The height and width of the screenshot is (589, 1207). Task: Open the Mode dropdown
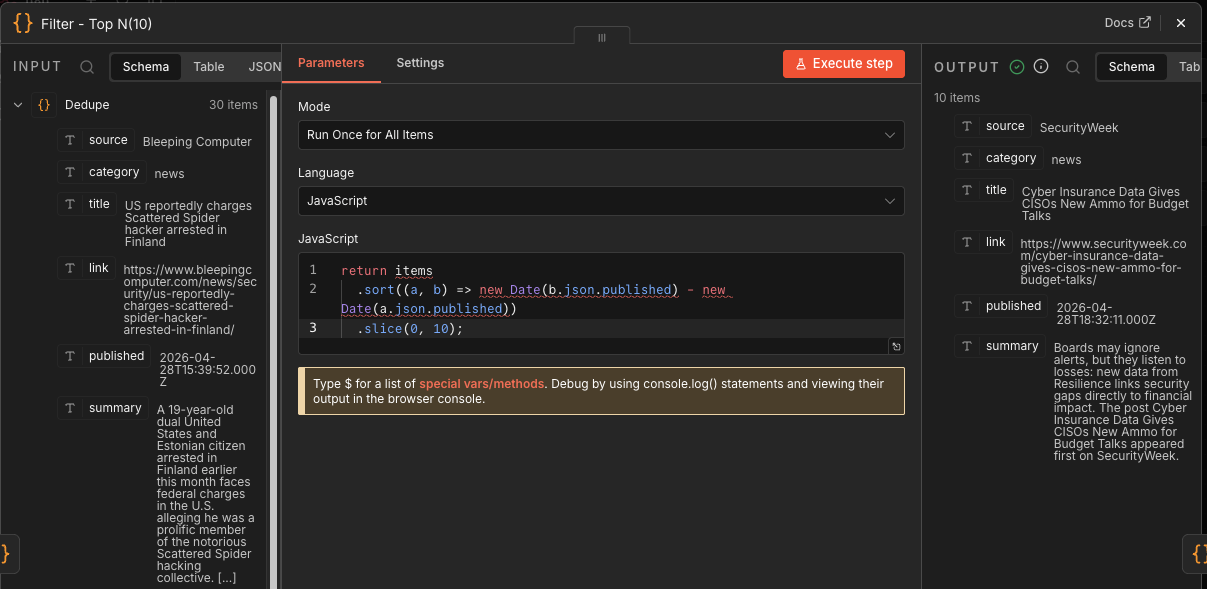601,135
